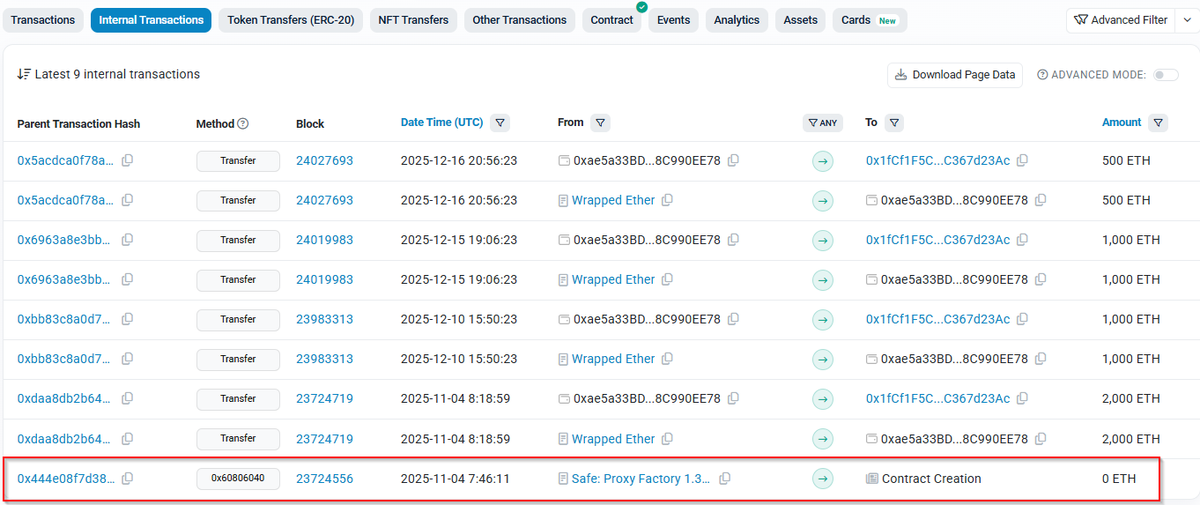Open block 23724556

[324, 479]
